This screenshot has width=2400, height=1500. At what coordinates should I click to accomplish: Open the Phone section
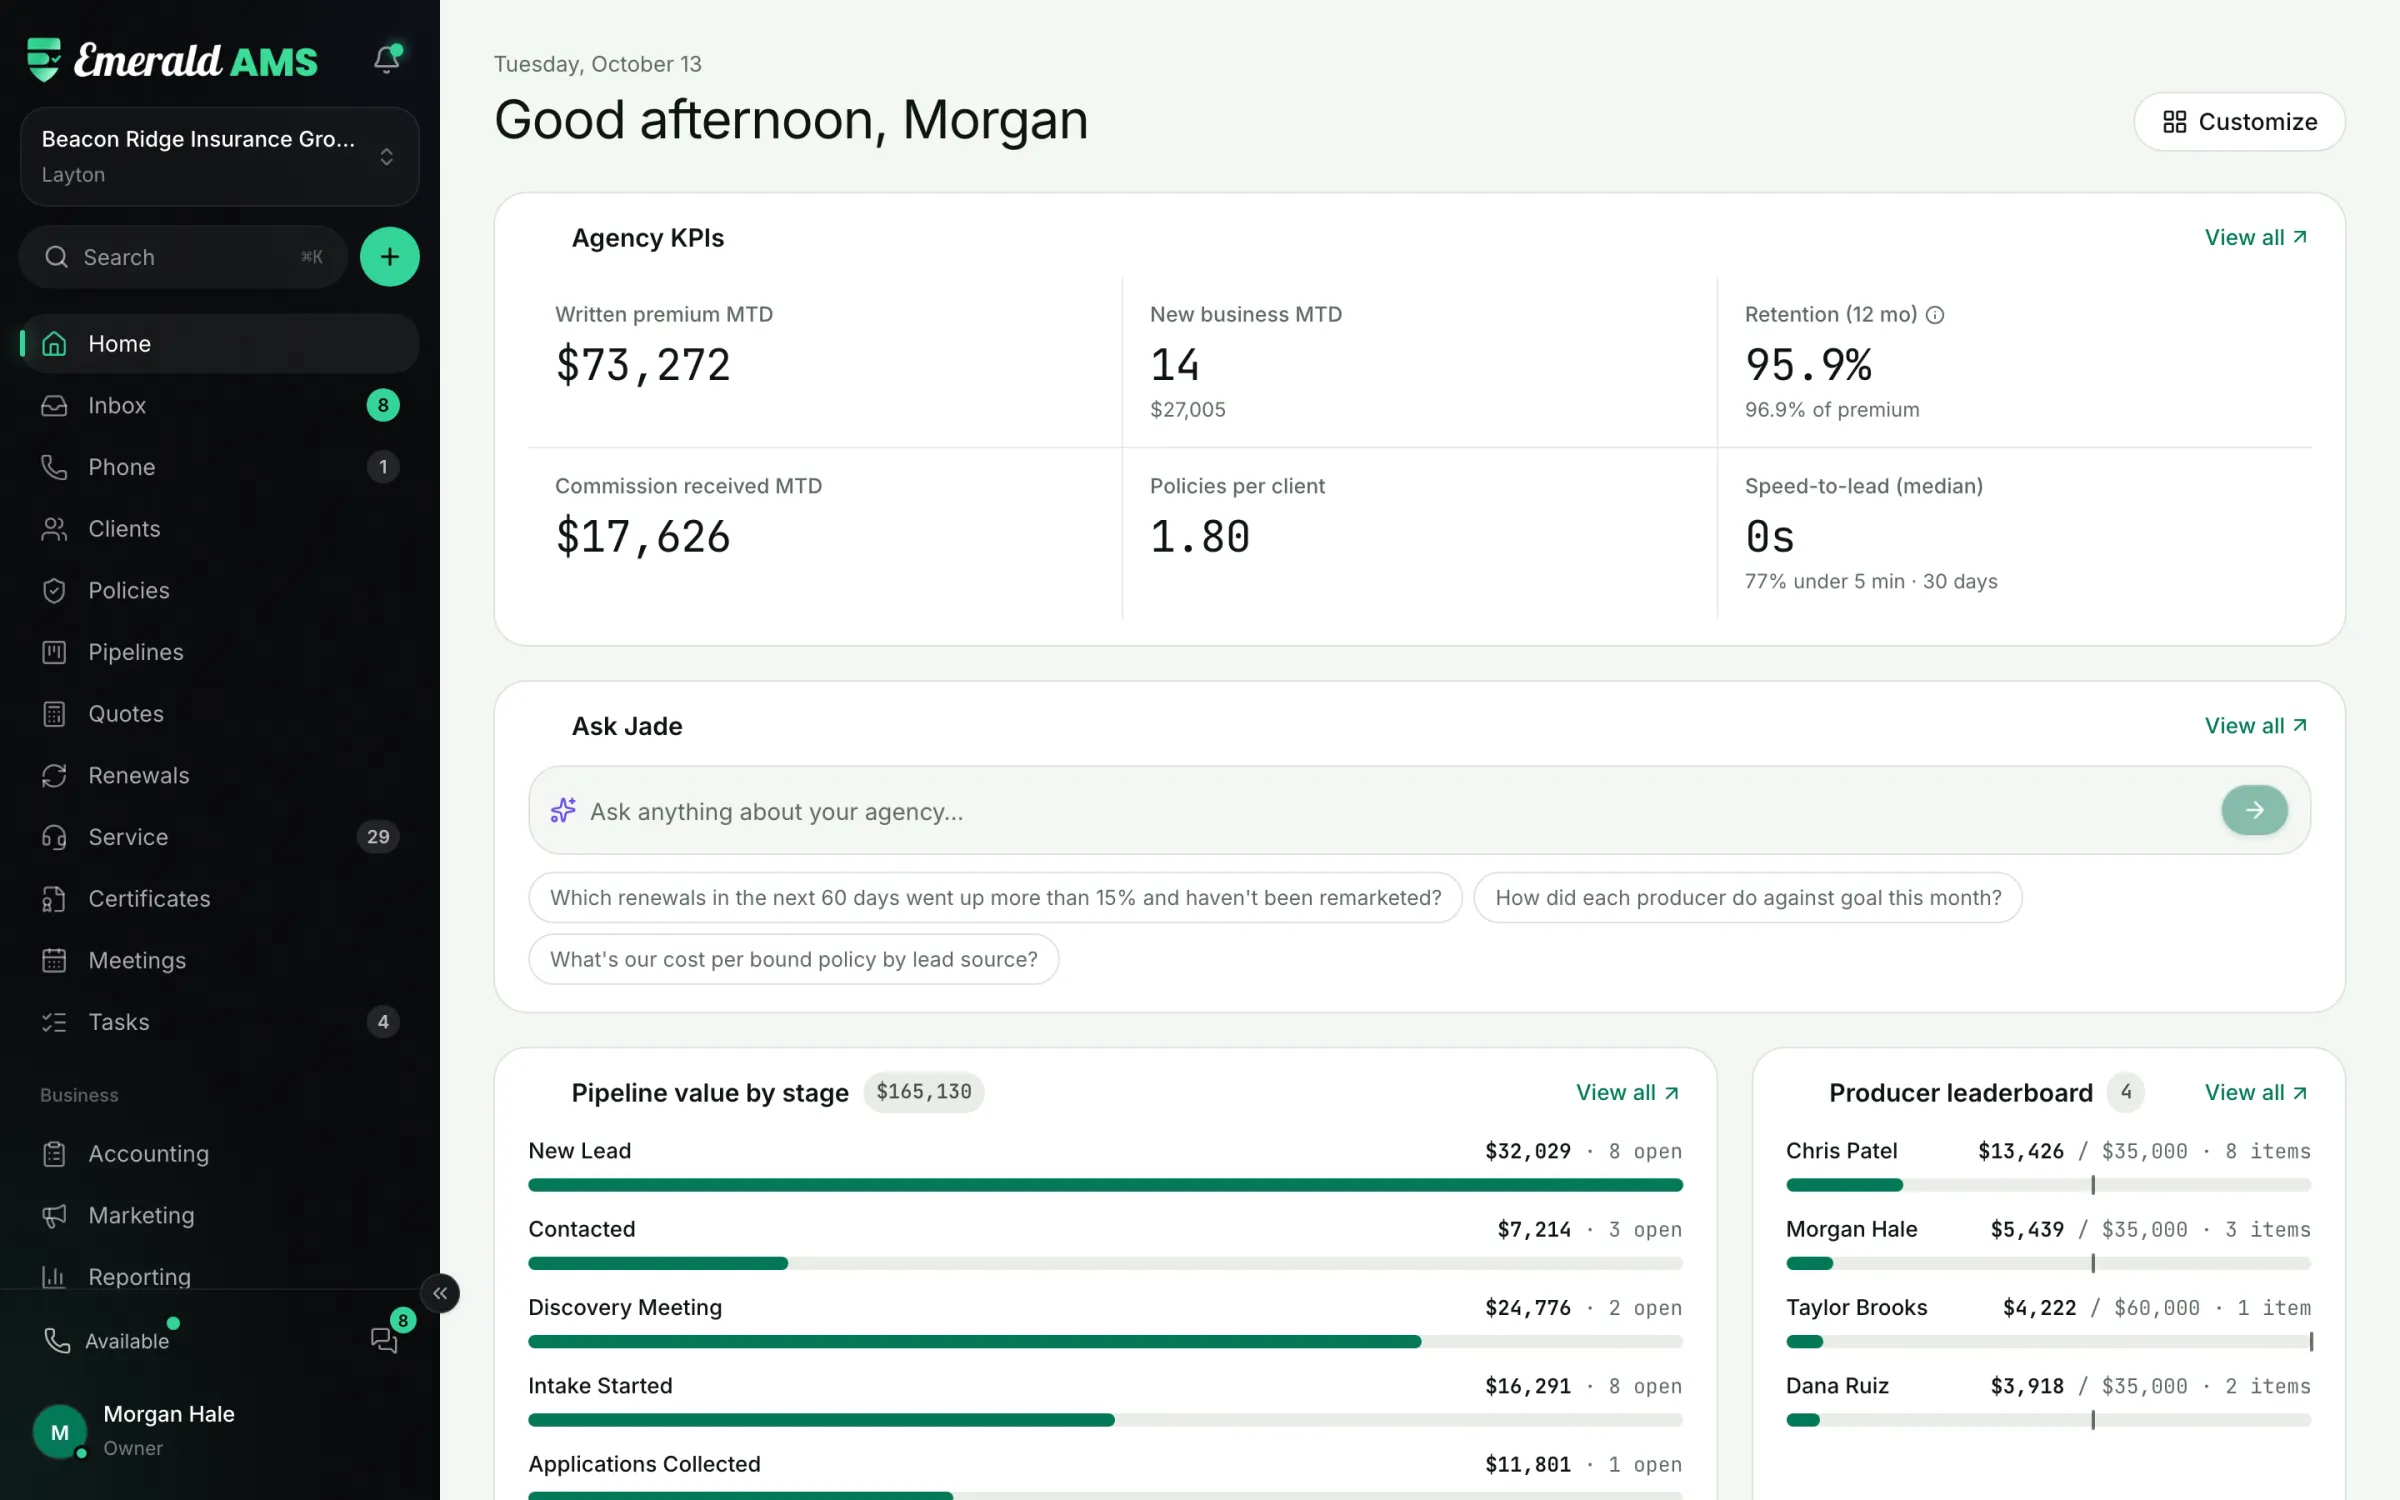[x=220, y=467]
